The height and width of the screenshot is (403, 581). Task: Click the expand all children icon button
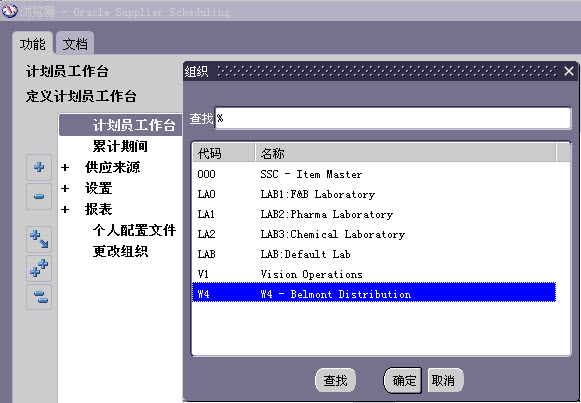tap(39, 239)
